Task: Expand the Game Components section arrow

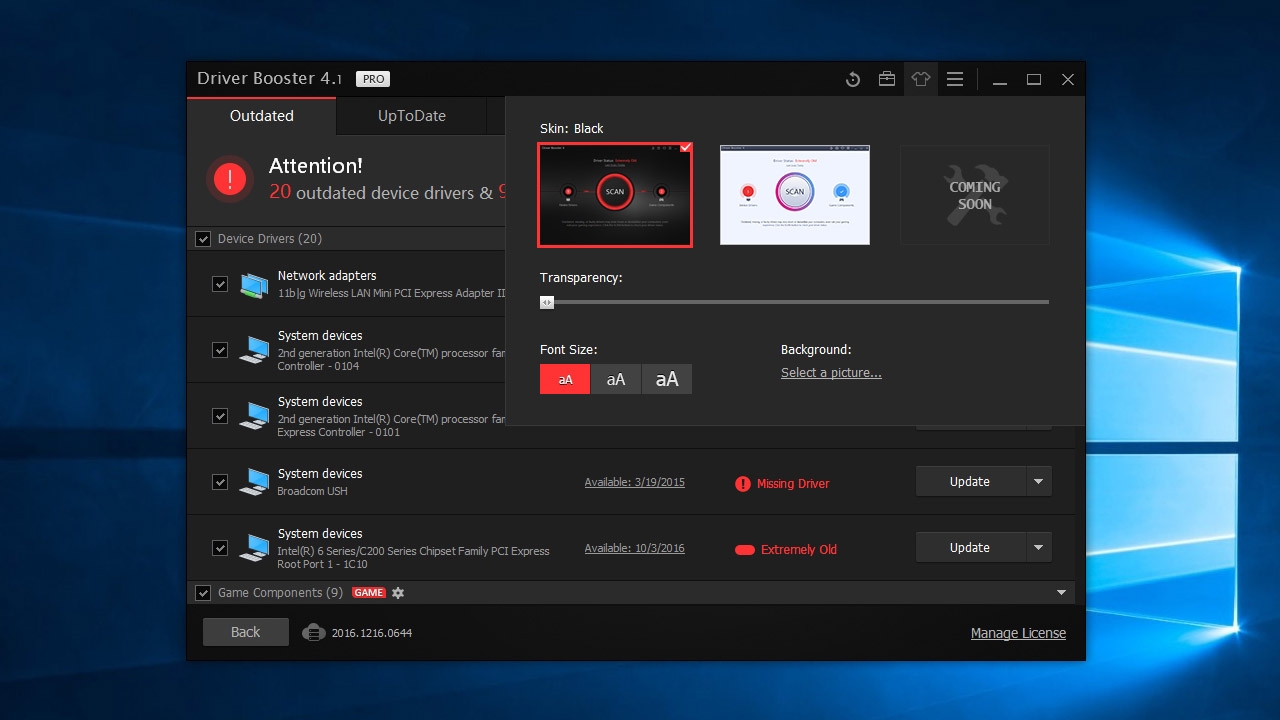Action: coord(1062,593)
